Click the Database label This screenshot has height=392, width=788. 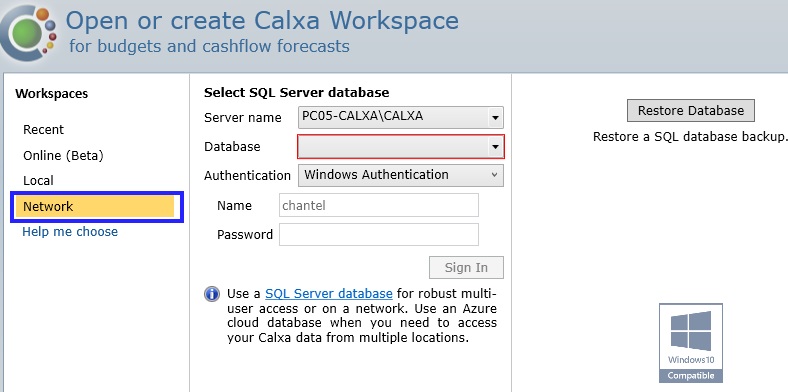coord(232,147)
